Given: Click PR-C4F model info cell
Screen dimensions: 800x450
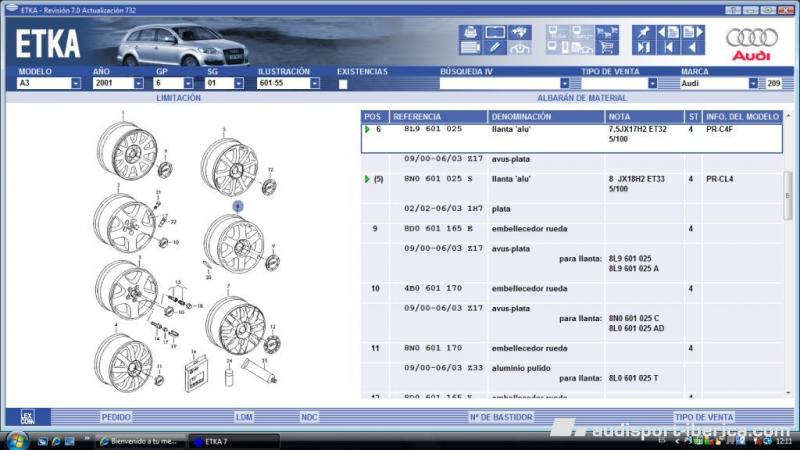Looking at the screenshot, I should click(719, 129).
